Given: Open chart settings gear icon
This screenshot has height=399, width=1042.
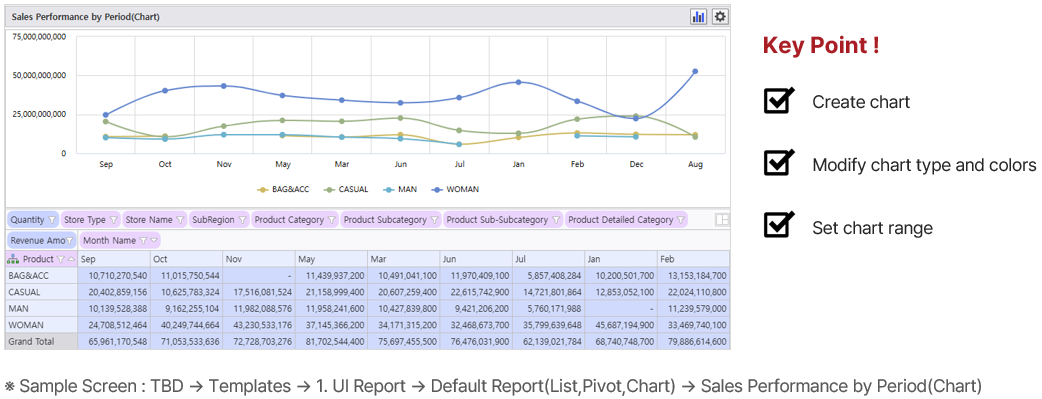Looking at the screenshot, I should click(720, 17).
